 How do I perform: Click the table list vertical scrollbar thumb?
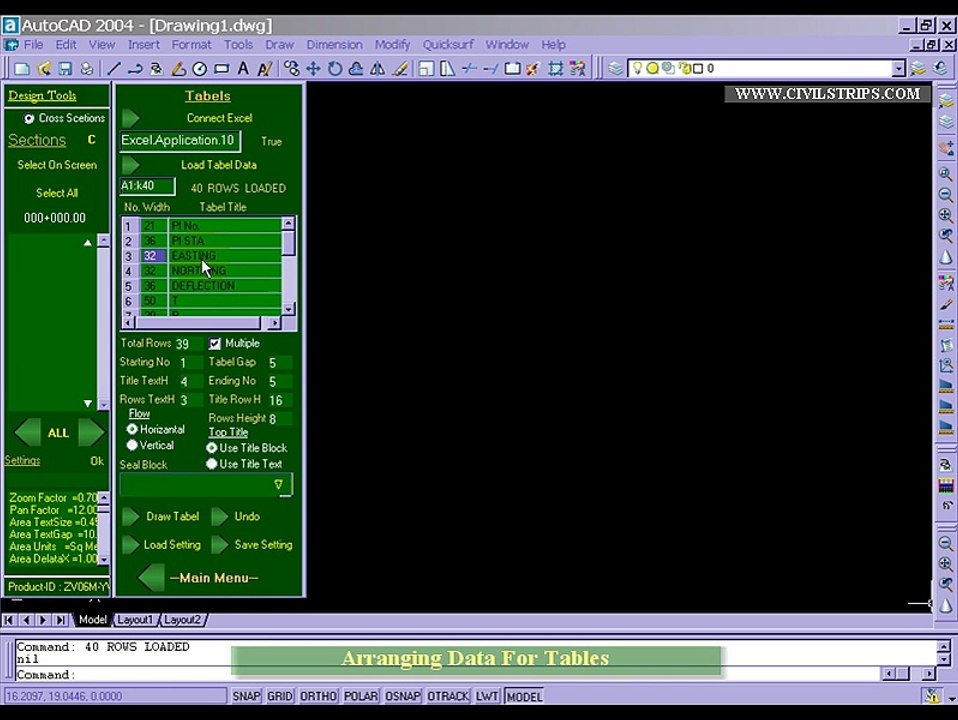coord(288,243)
